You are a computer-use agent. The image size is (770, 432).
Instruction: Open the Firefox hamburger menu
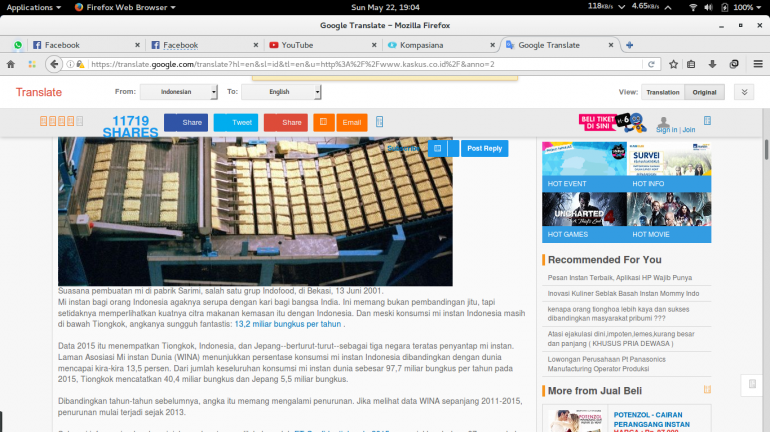click(758, 64)
